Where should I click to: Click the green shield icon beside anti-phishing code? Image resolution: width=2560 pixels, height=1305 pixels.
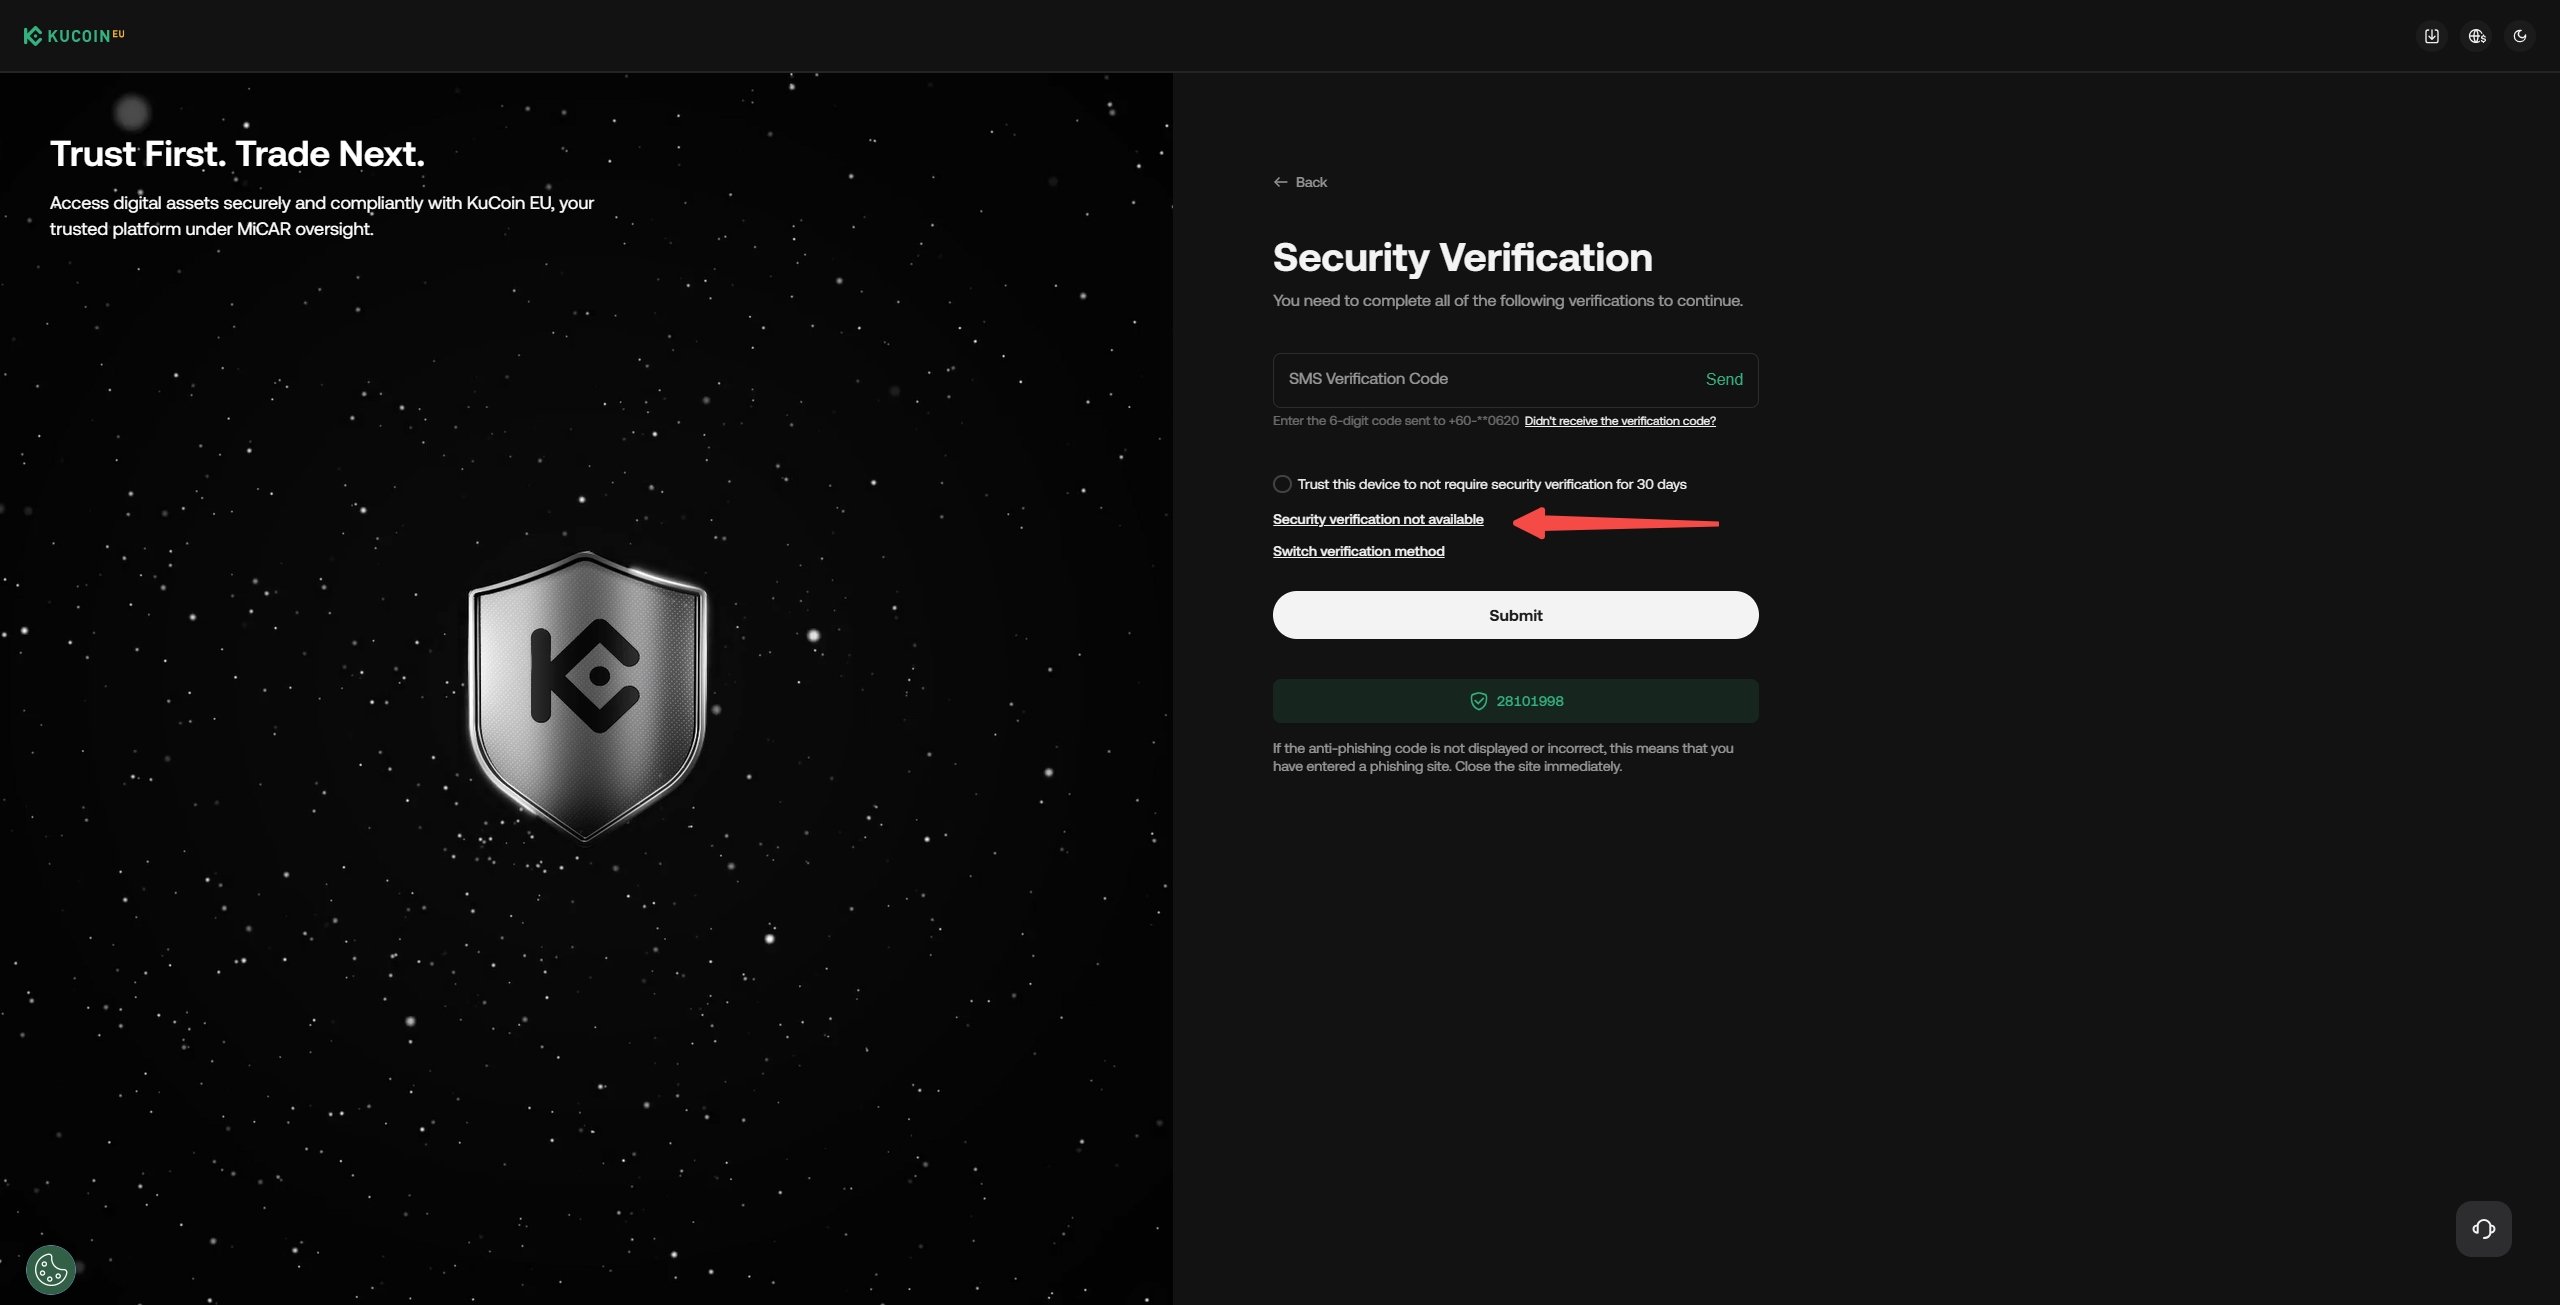point(1478,701)
